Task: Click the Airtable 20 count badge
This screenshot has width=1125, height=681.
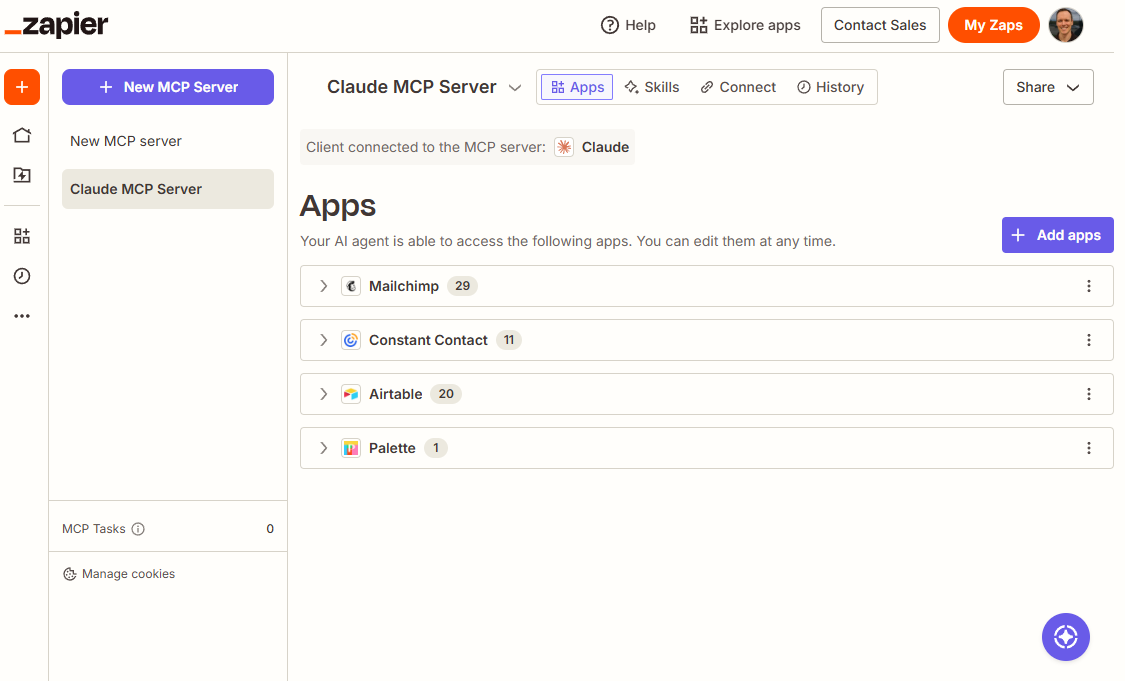Action: pyautogui.click(x=446, y=394)
